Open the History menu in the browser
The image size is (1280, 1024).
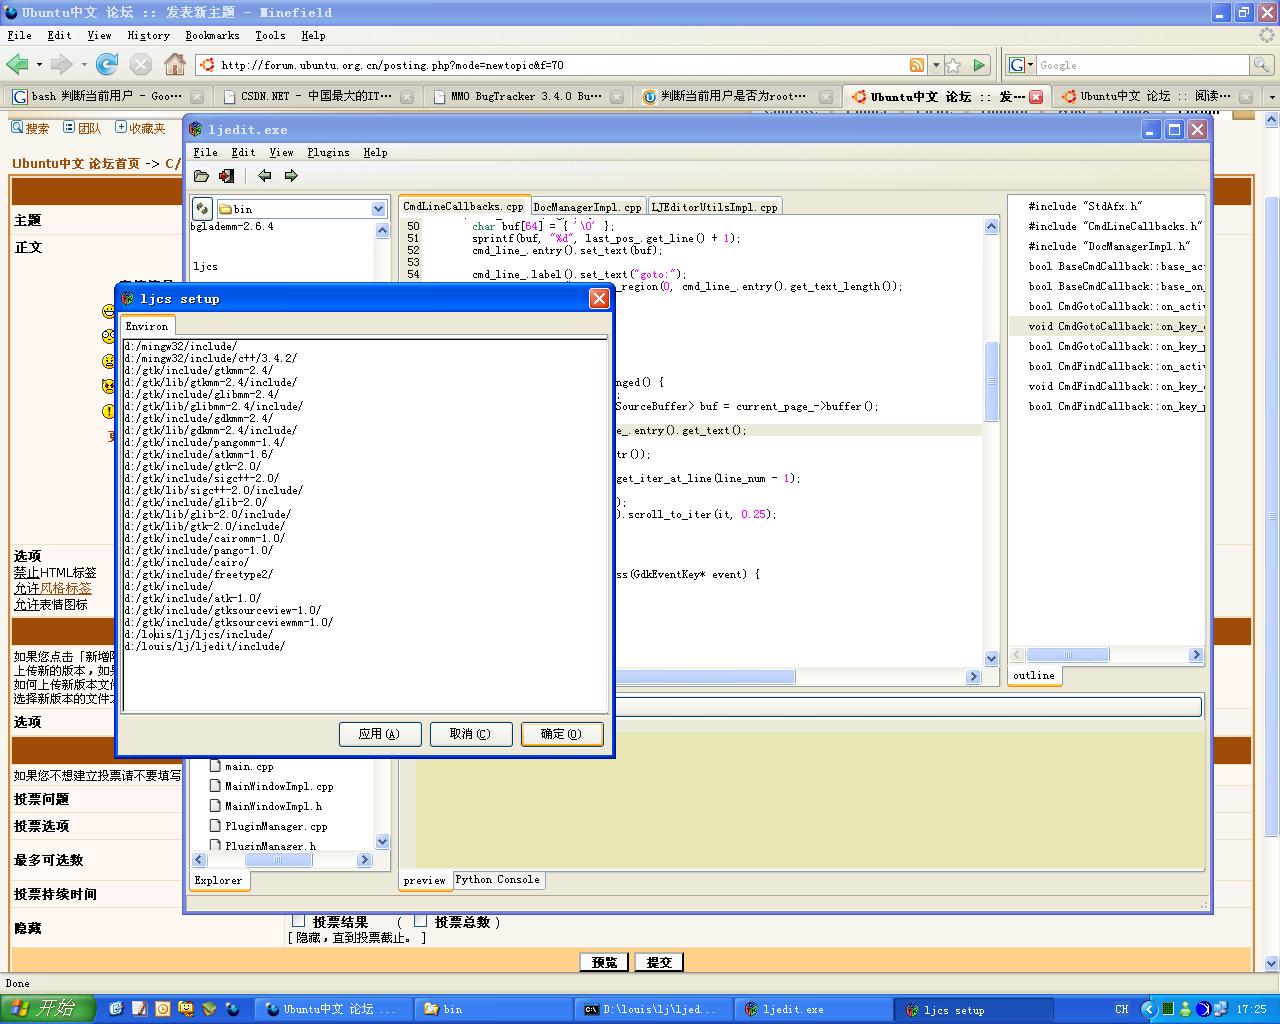pos(148,35)
